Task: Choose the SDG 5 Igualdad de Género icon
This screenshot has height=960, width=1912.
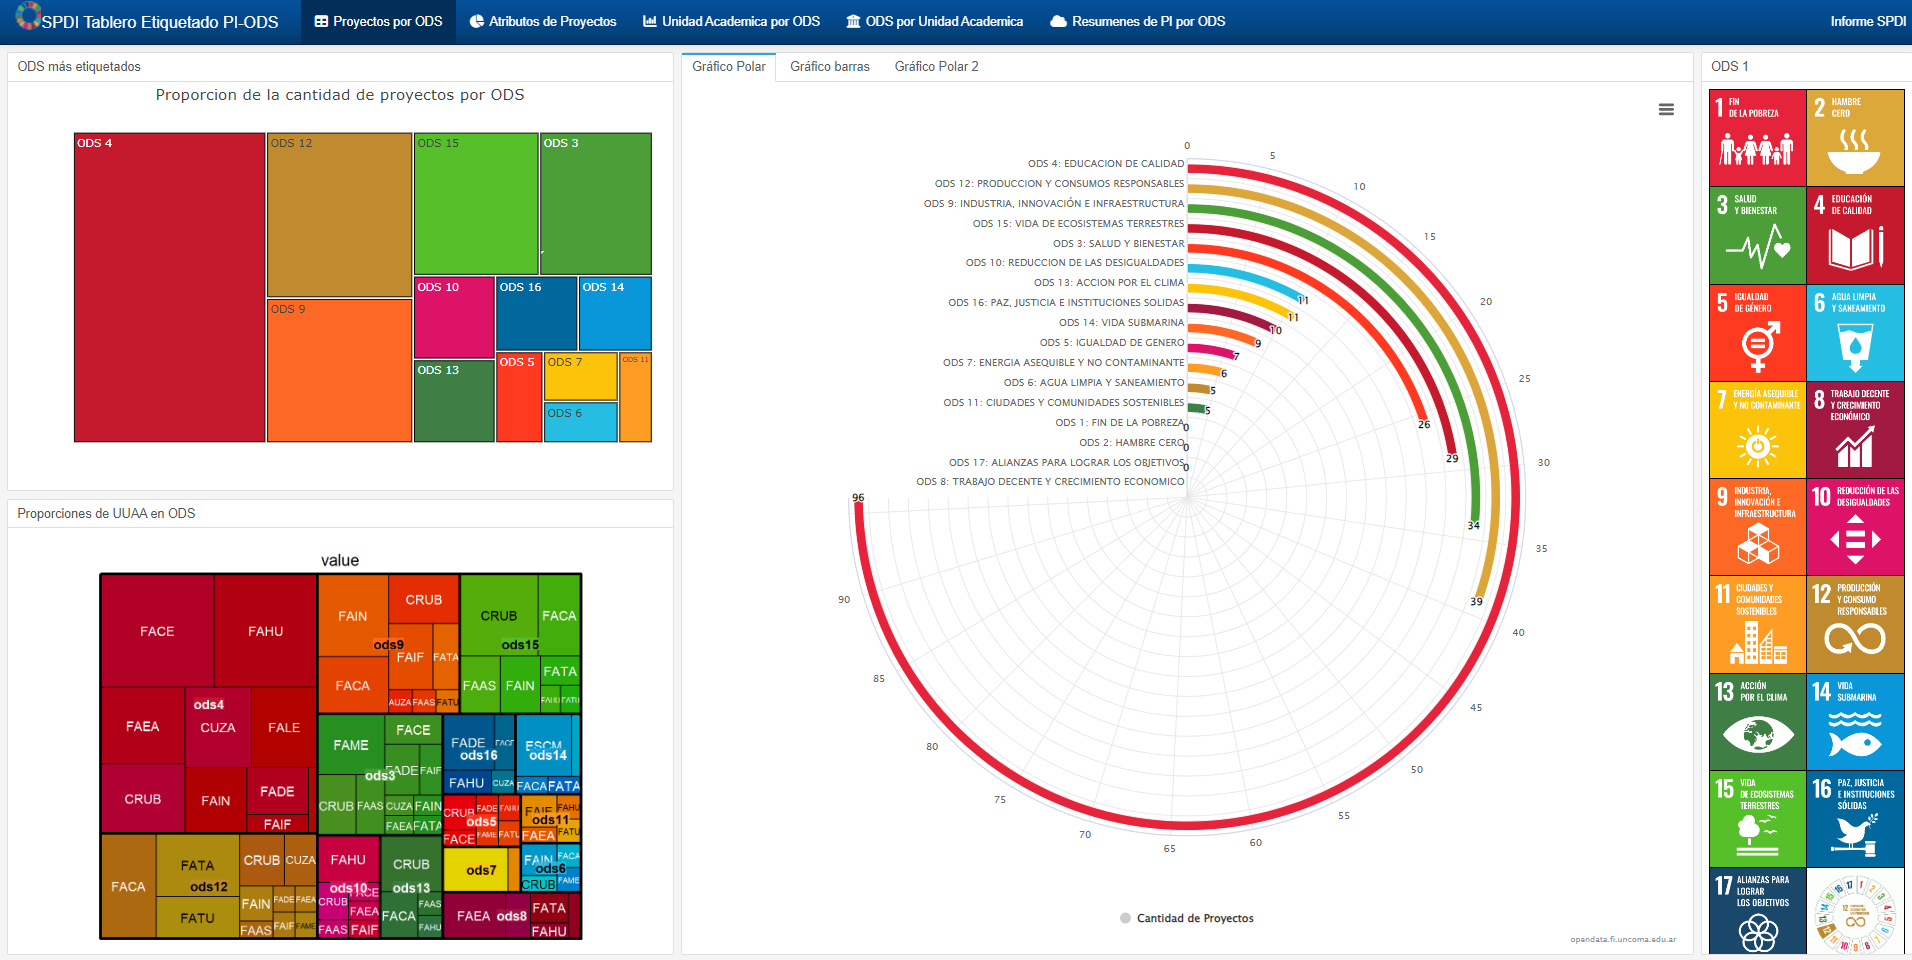Action: (1757, 333)
